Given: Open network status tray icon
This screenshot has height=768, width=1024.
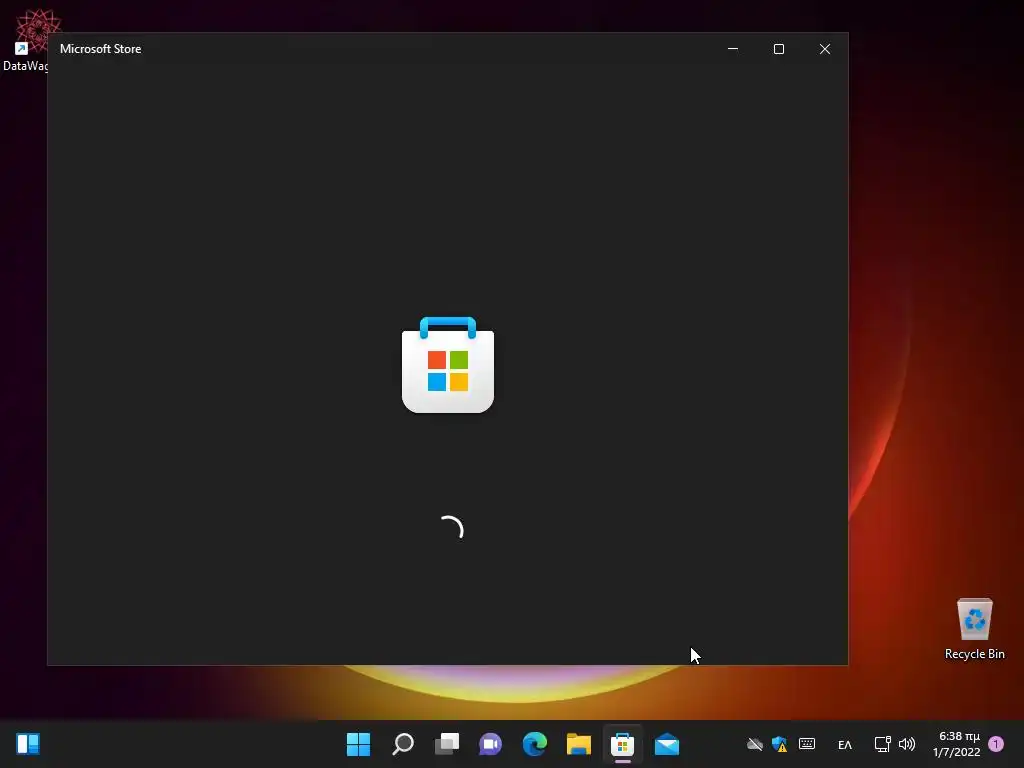Looking at the screenshot, I should (883, 744).
